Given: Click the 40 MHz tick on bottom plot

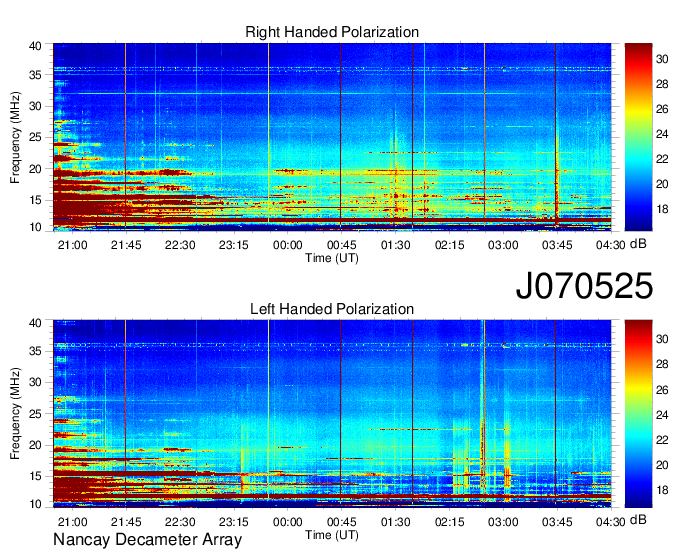Looking at the screenshot, I should (35, 323).
